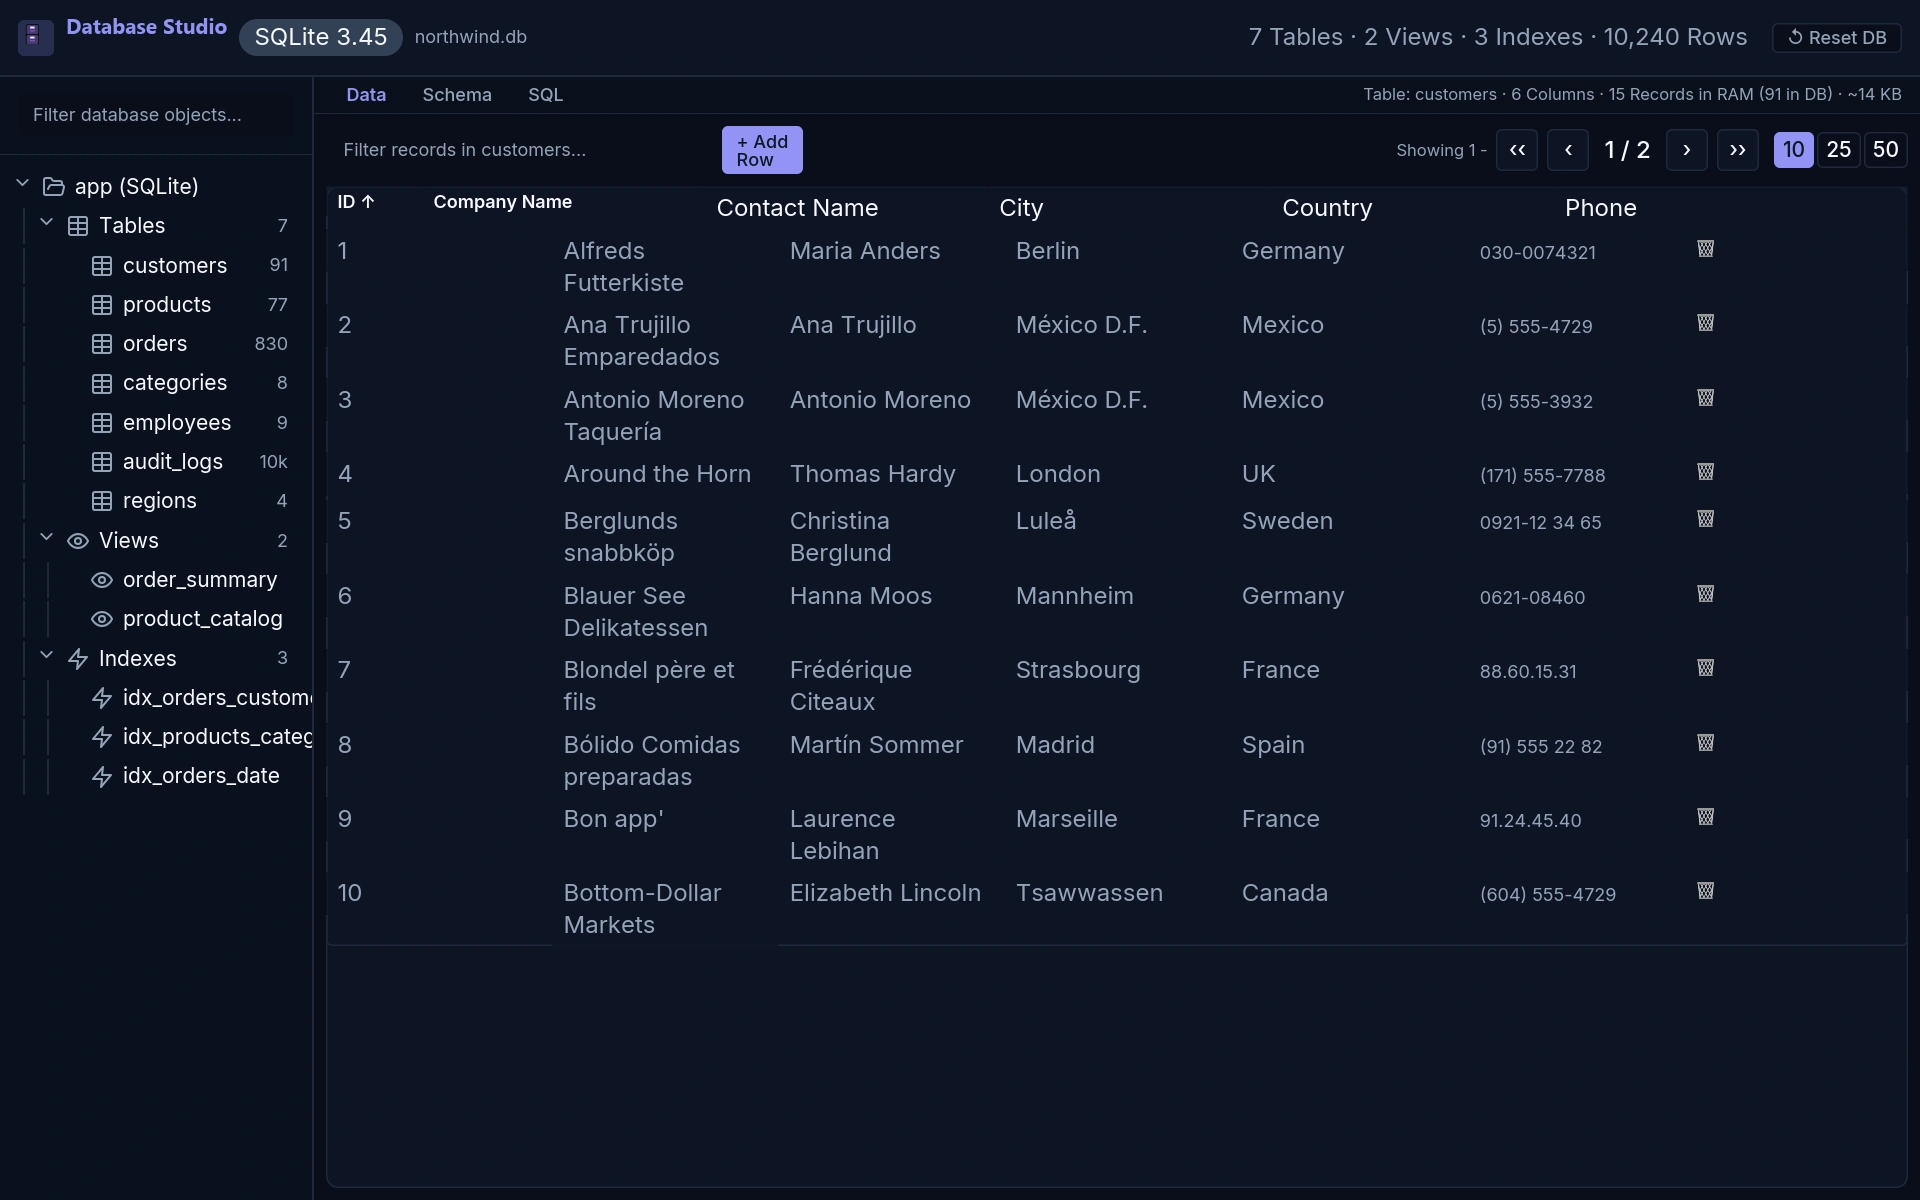Collapse the app (SQLite) tree node
1920x1200 pixels.
[x=22, y=184]
